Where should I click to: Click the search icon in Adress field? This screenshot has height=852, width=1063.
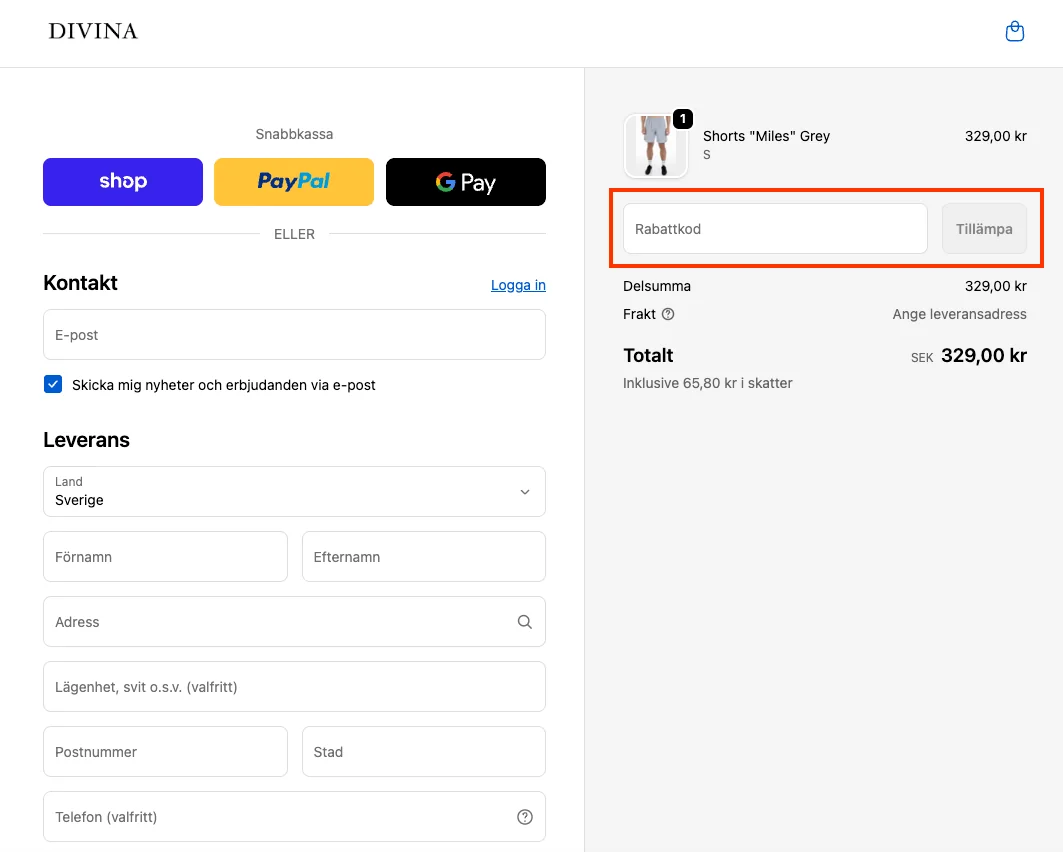(524, 622)
